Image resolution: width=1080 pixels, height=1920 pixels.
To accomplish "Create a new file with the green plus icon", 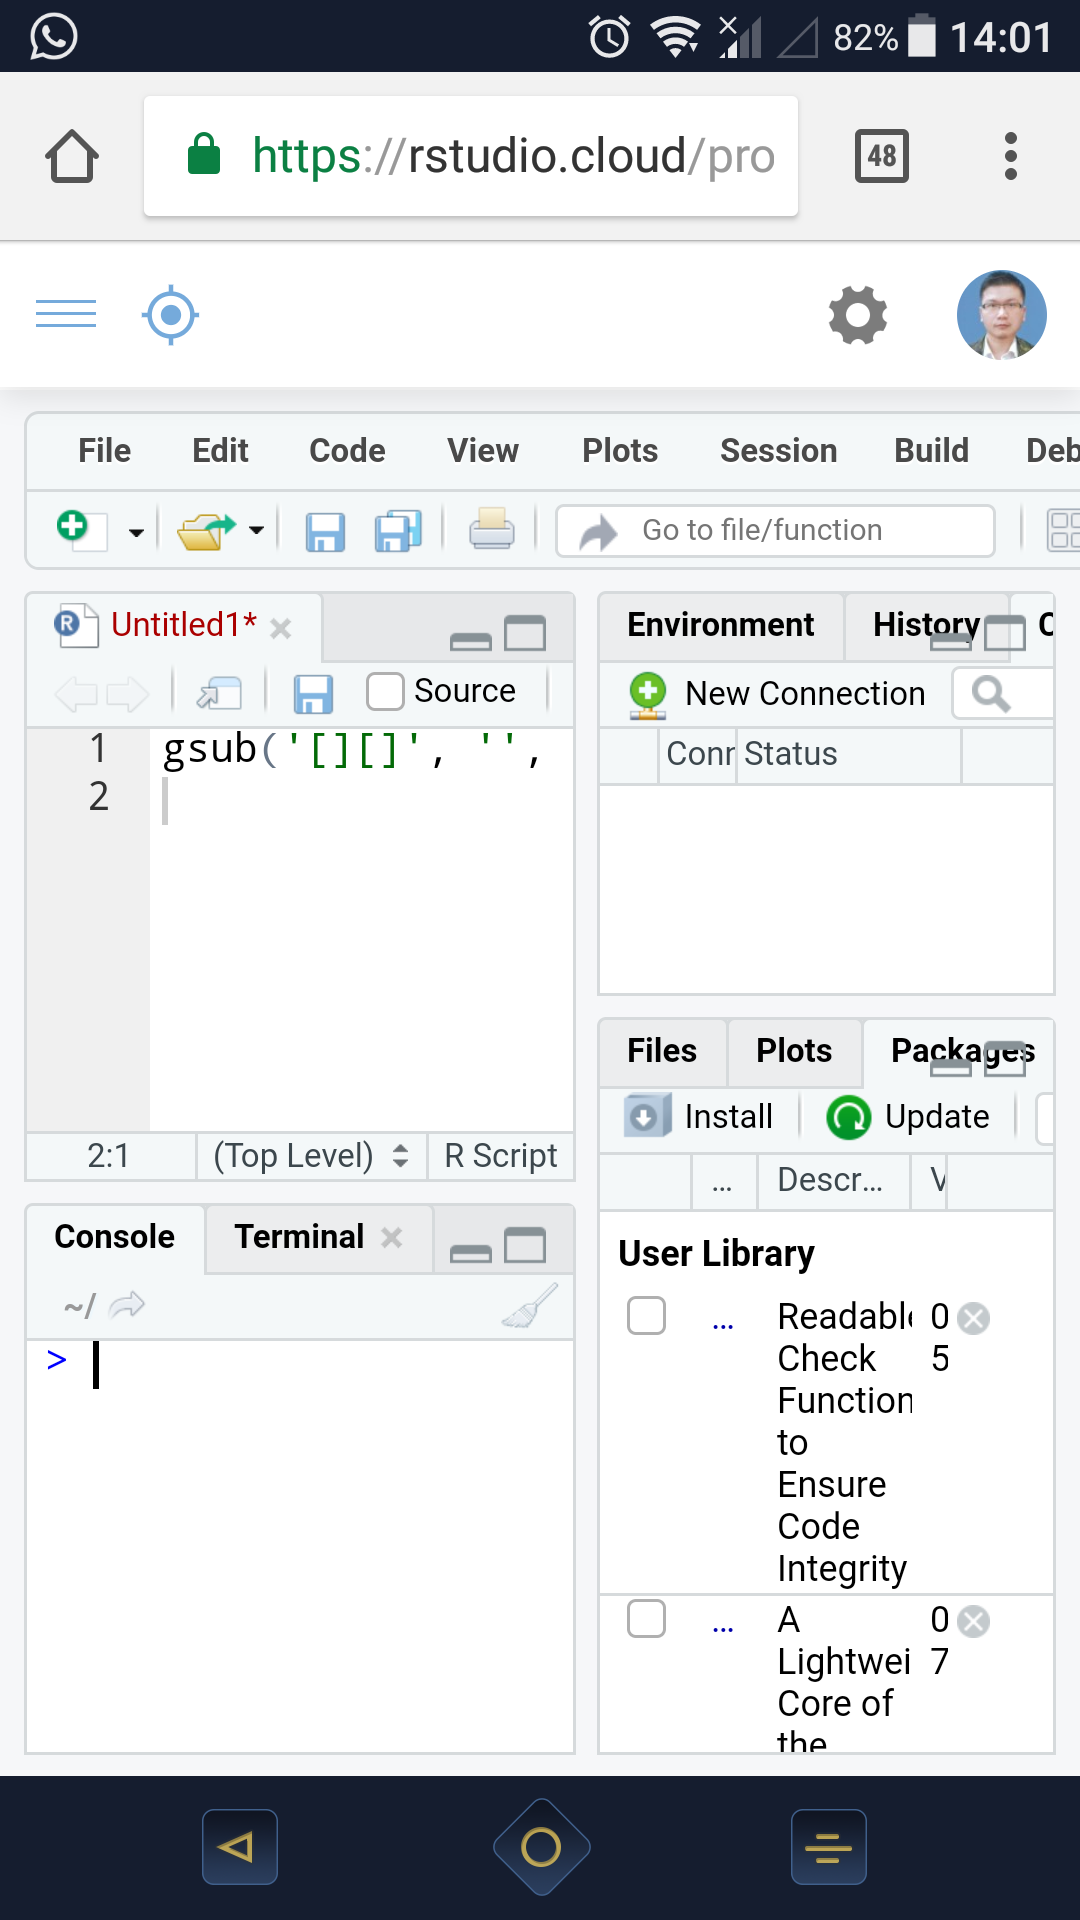I will pyautogui.click(x=80, y=529).
